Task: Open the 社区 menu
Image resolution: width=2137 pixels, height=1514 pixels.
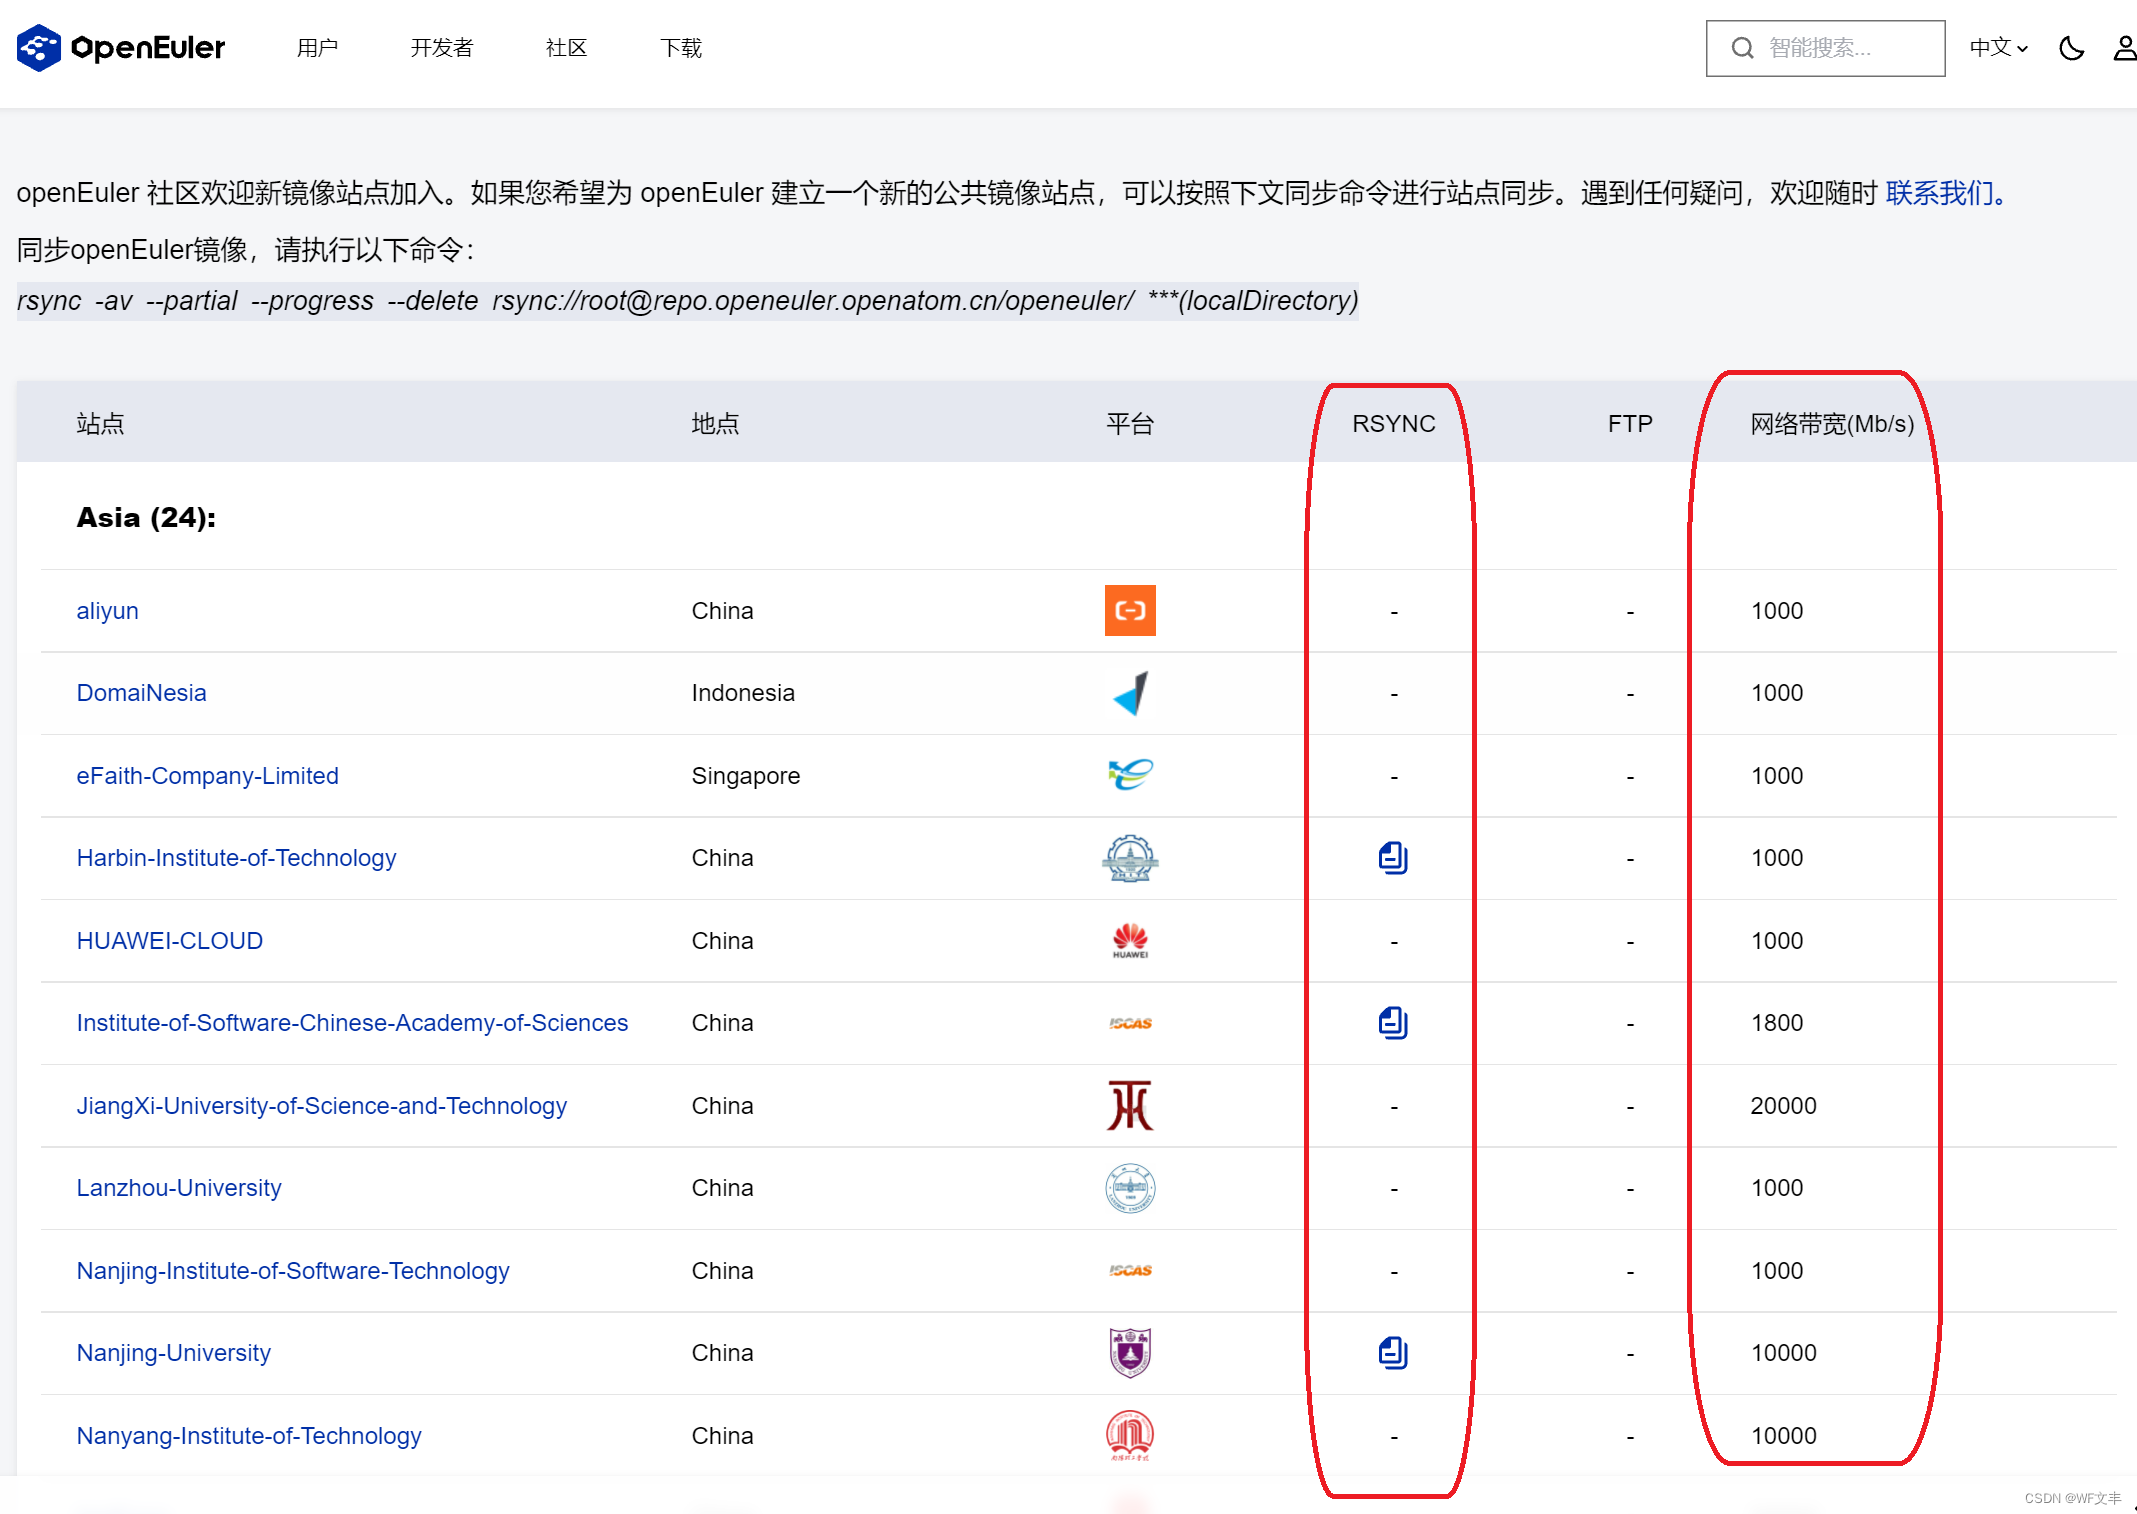Action: [566, 48]
